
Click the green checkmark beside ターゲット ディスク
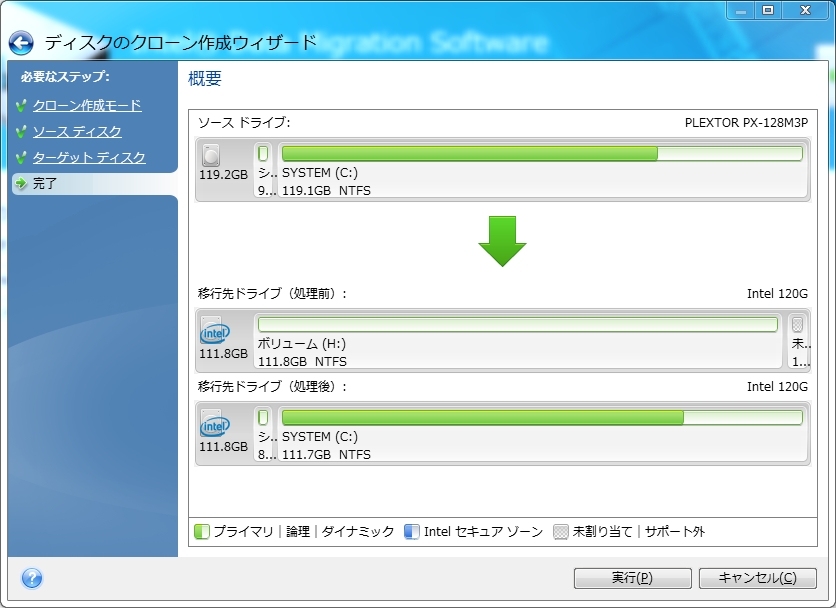pos(21,158)
